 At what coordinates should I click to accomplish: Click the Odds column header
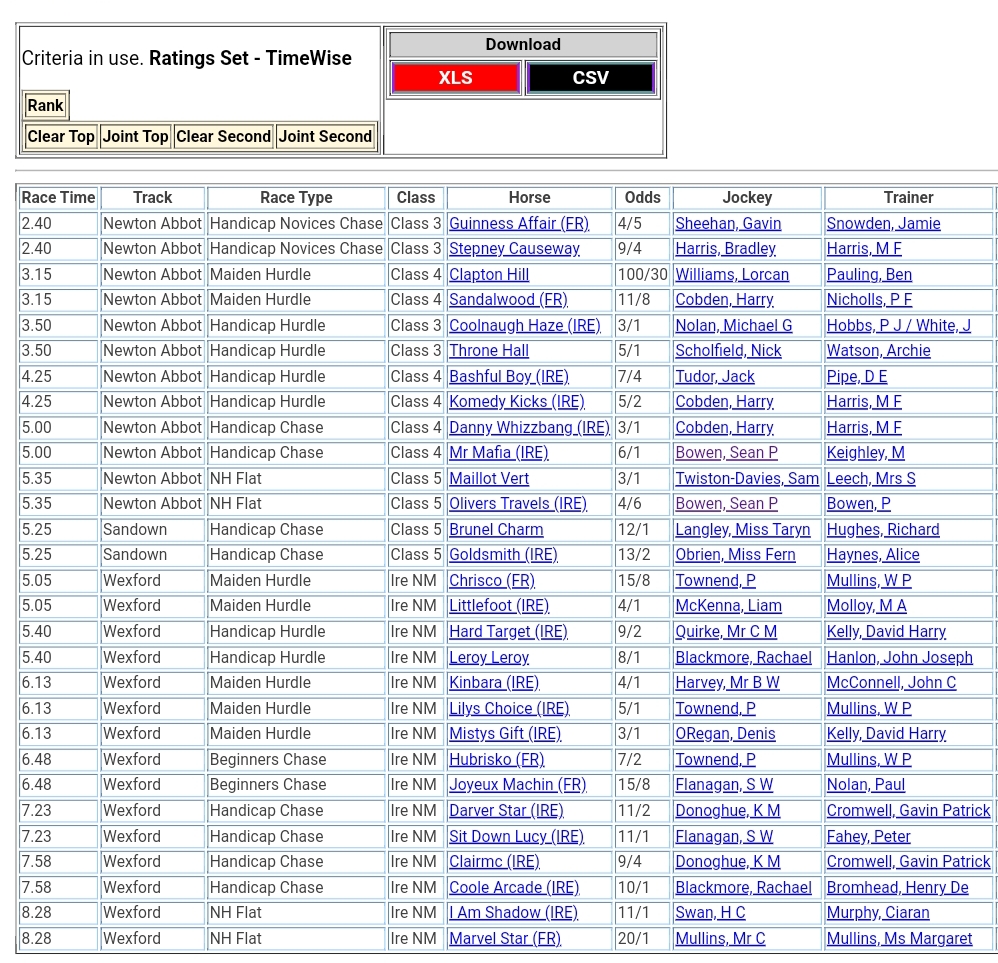point(643,198)
